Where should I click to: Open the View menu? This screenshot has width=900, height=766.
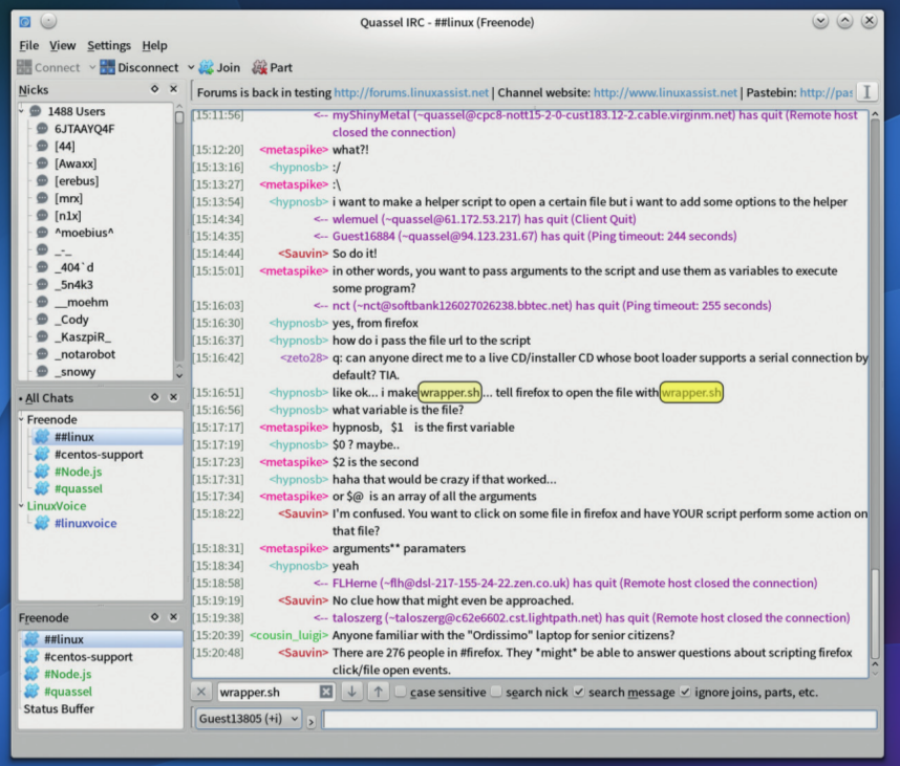pyautogui.click(x=62, y=45)
